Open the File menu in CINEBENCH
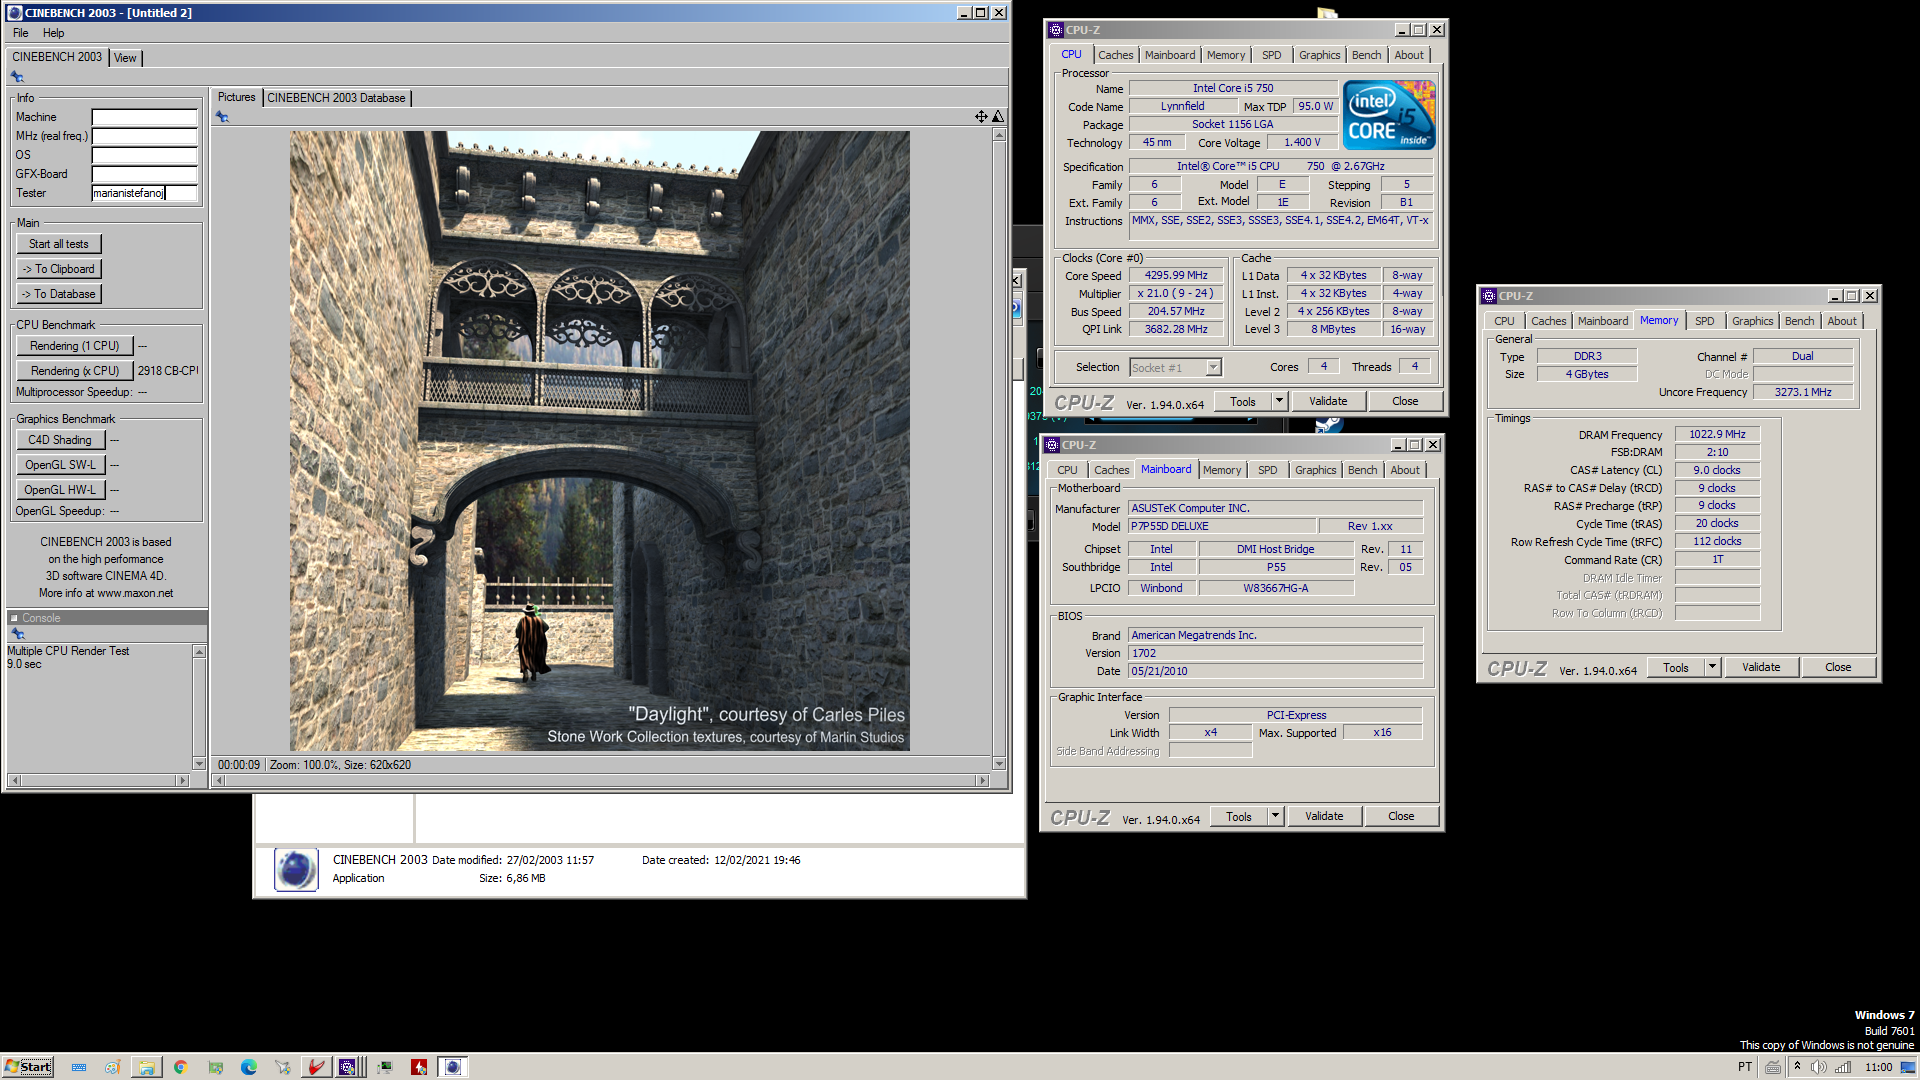This screenshot has width=1920, height=1080. (20, 33)
